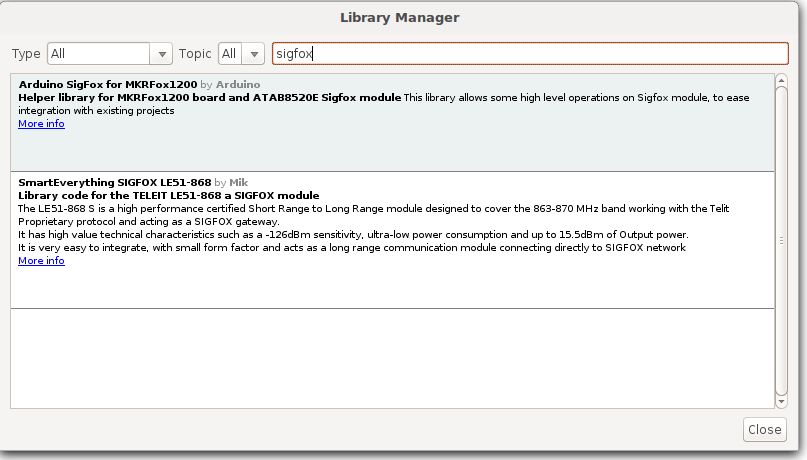Select 'Arduino SigFox for MKRFox1200' library title

108,84
